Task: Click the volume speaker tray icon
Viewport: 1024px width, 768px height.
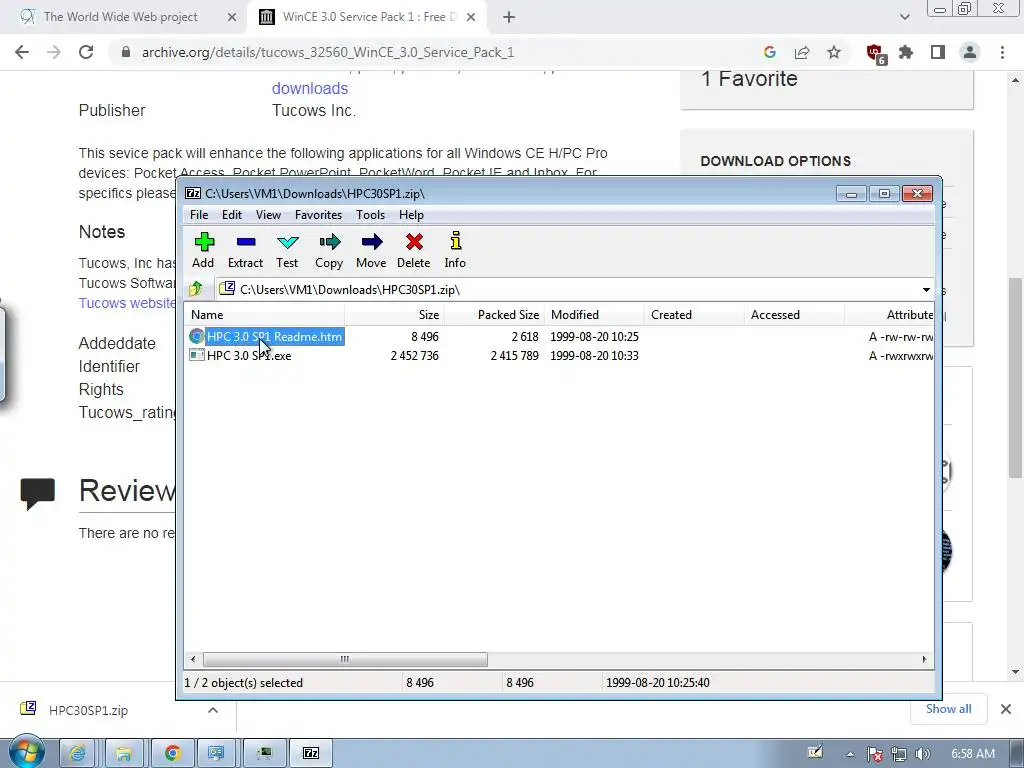Action: 923,754
